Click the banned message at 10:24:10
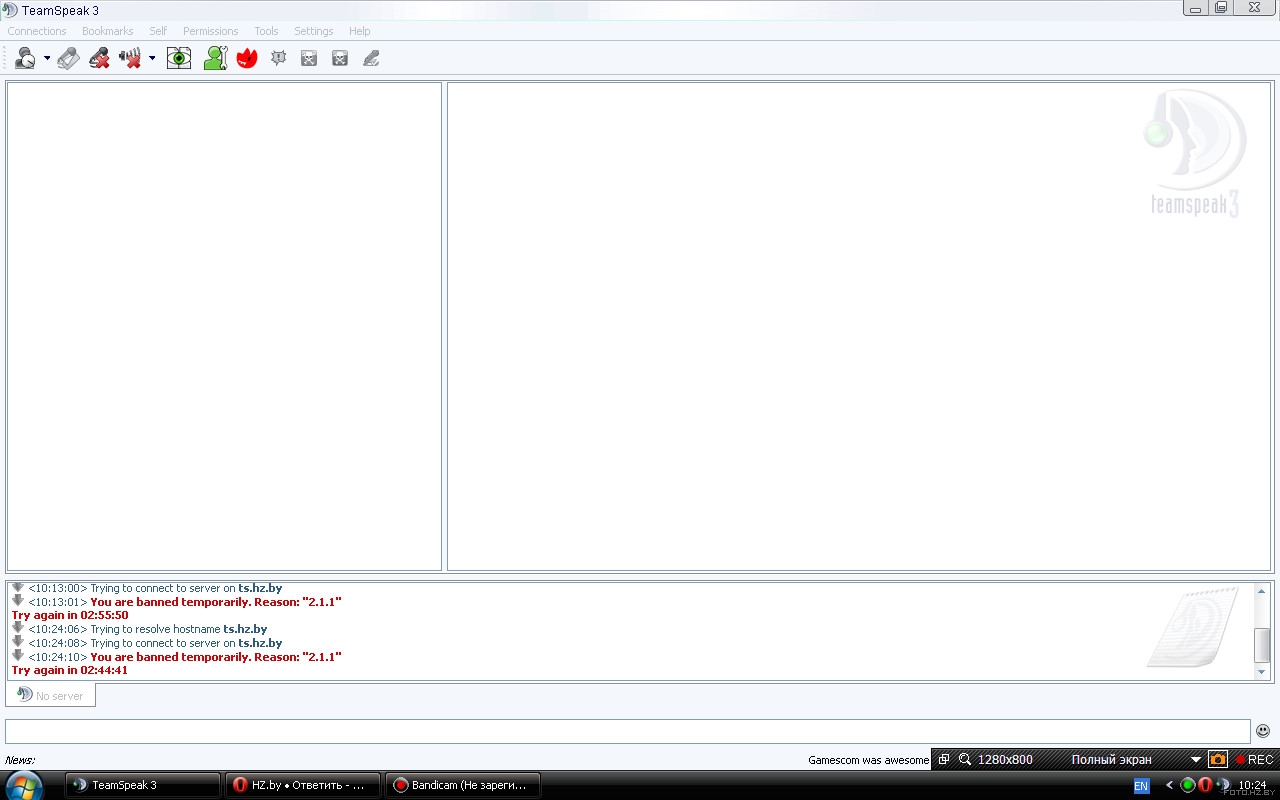 click(x=216, y=657)
